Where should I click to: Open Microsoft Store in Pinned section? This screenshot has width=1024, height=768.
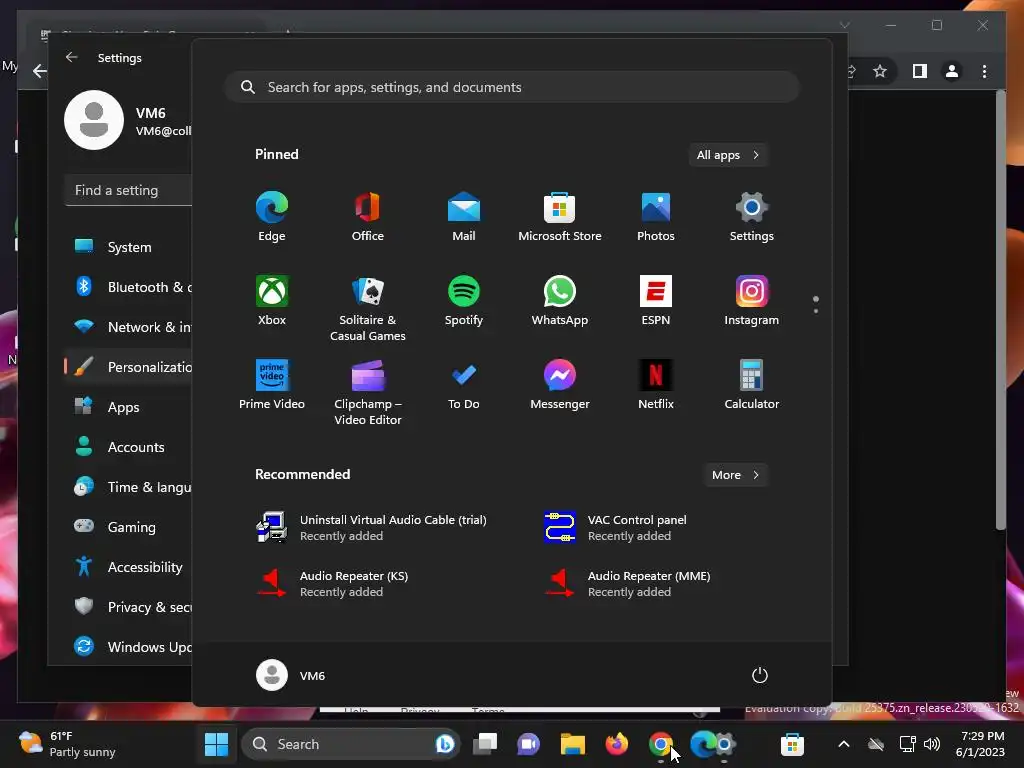coord(560,217)
